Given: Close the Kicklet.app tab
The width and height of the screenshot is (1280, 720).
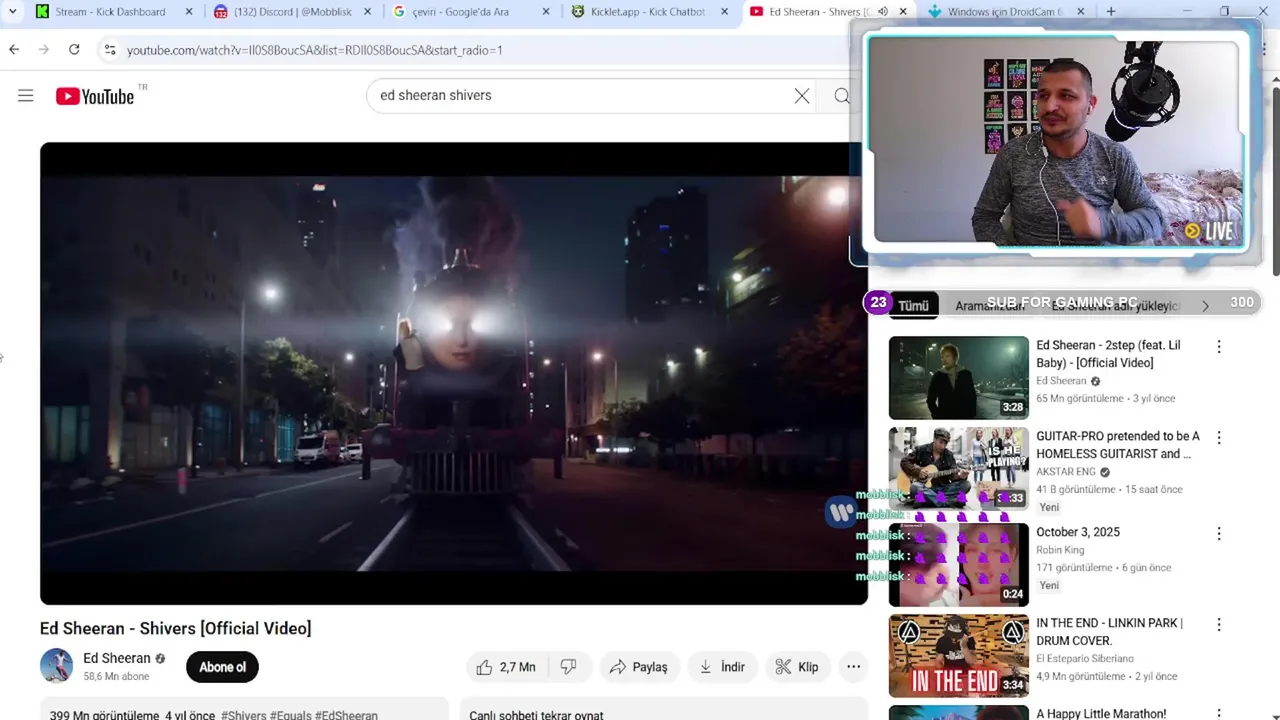Looking at the screenshot, I should pos(725,12).
